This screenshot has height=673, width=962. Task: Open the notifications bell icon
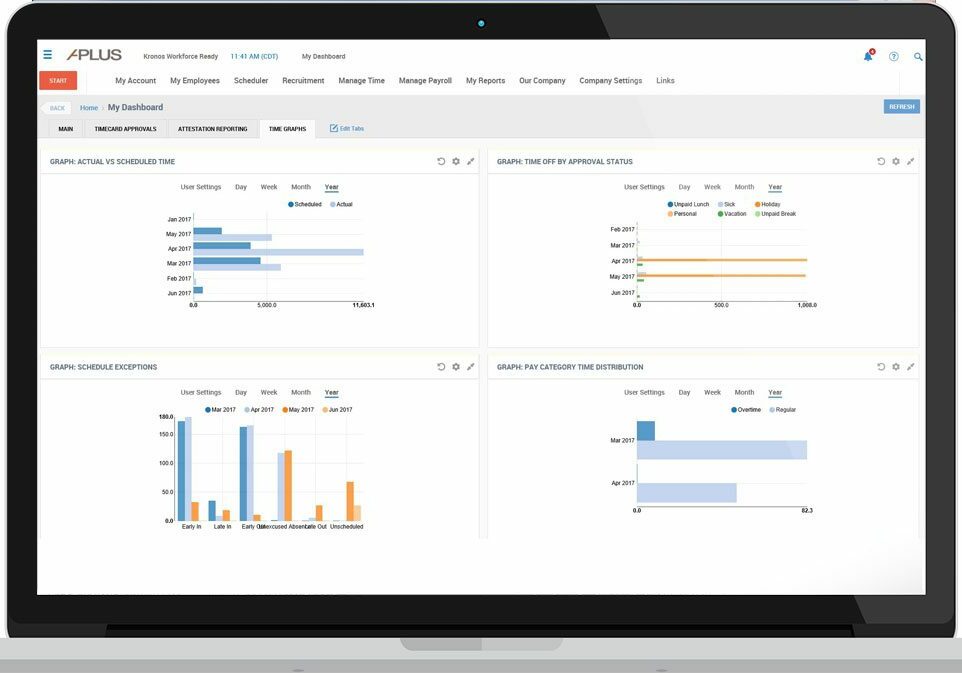[868, 56]
